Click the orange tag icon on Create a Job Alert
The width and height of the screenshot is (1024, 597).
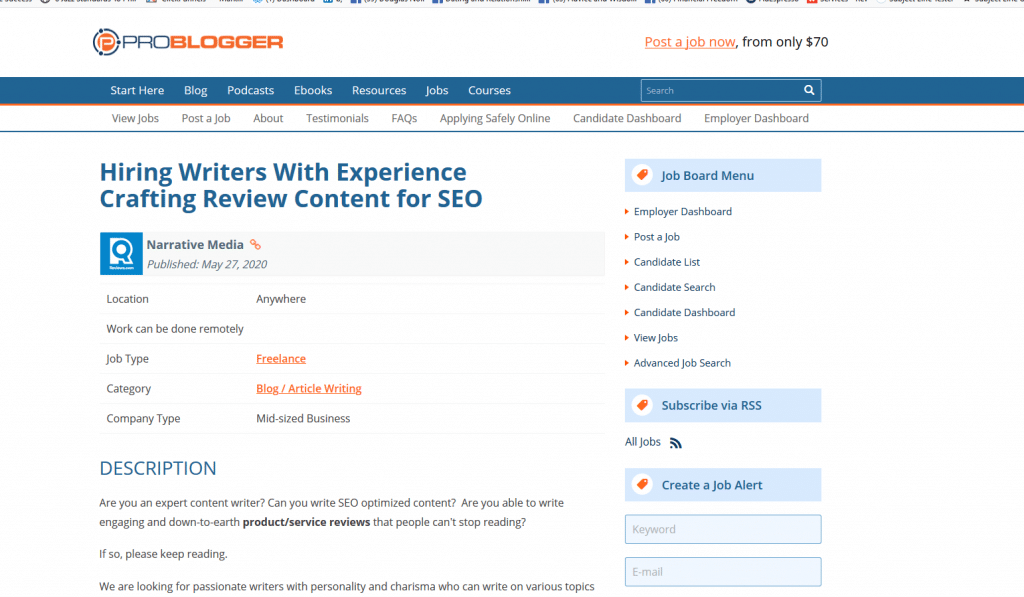(x=641, y=484)
